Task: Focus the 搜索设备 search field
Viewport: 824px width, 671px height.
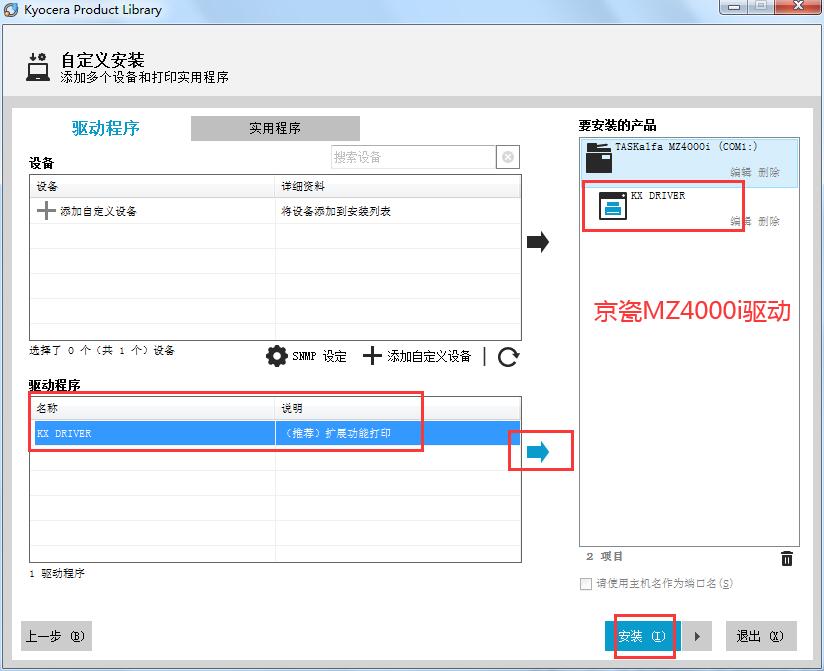Action: (x=414, y=157)
